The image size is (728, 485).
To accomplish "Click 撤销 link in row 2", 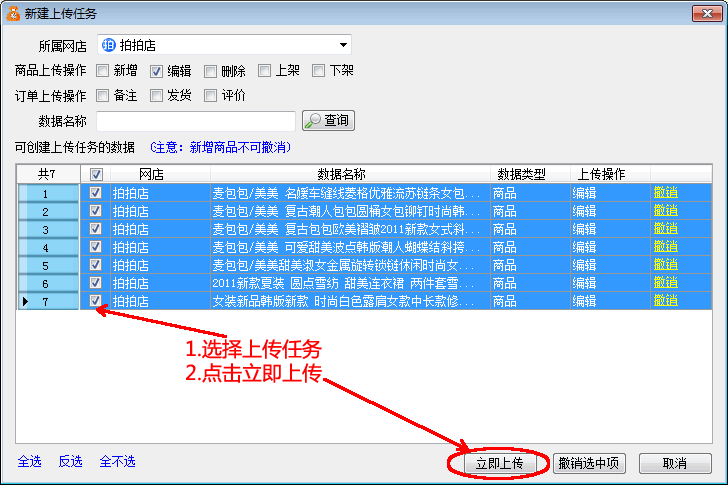I will (665, 210).
